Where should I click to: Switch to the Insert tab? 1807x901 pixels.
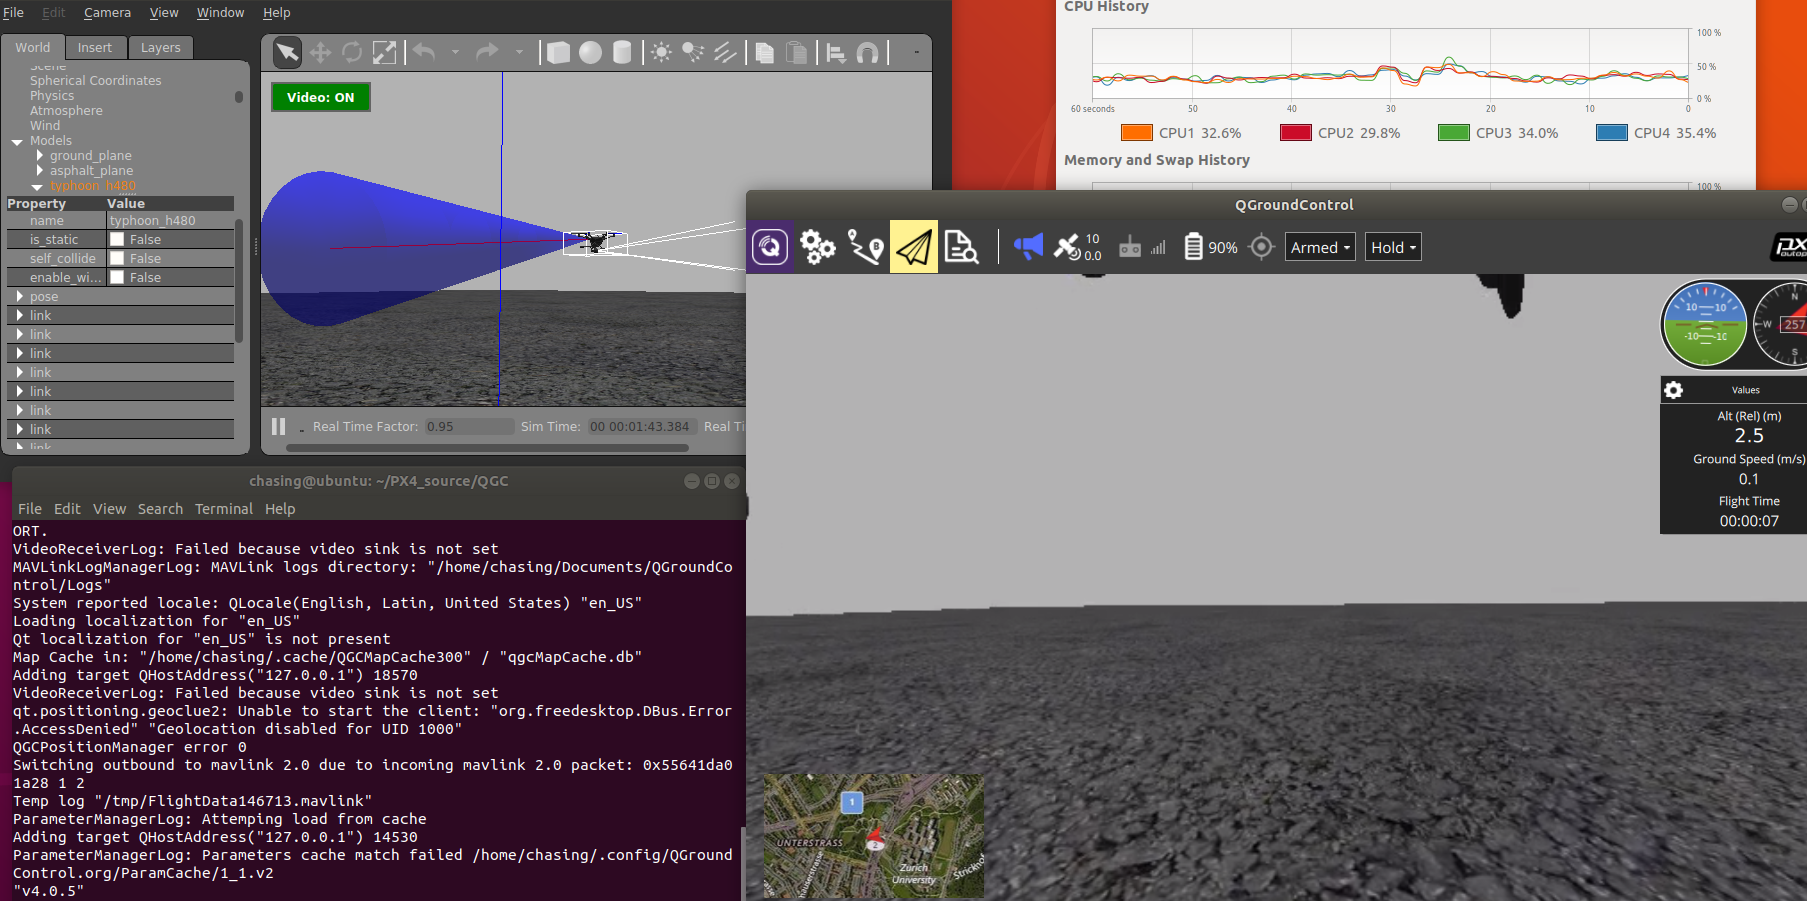pos(95,47)
